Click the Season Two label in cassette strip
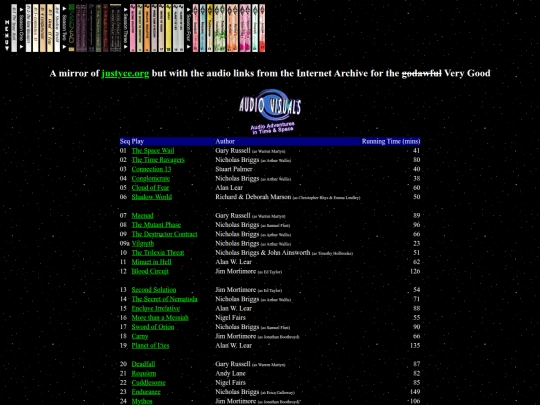The image size is (540, 405). click(x=64, y=28)
